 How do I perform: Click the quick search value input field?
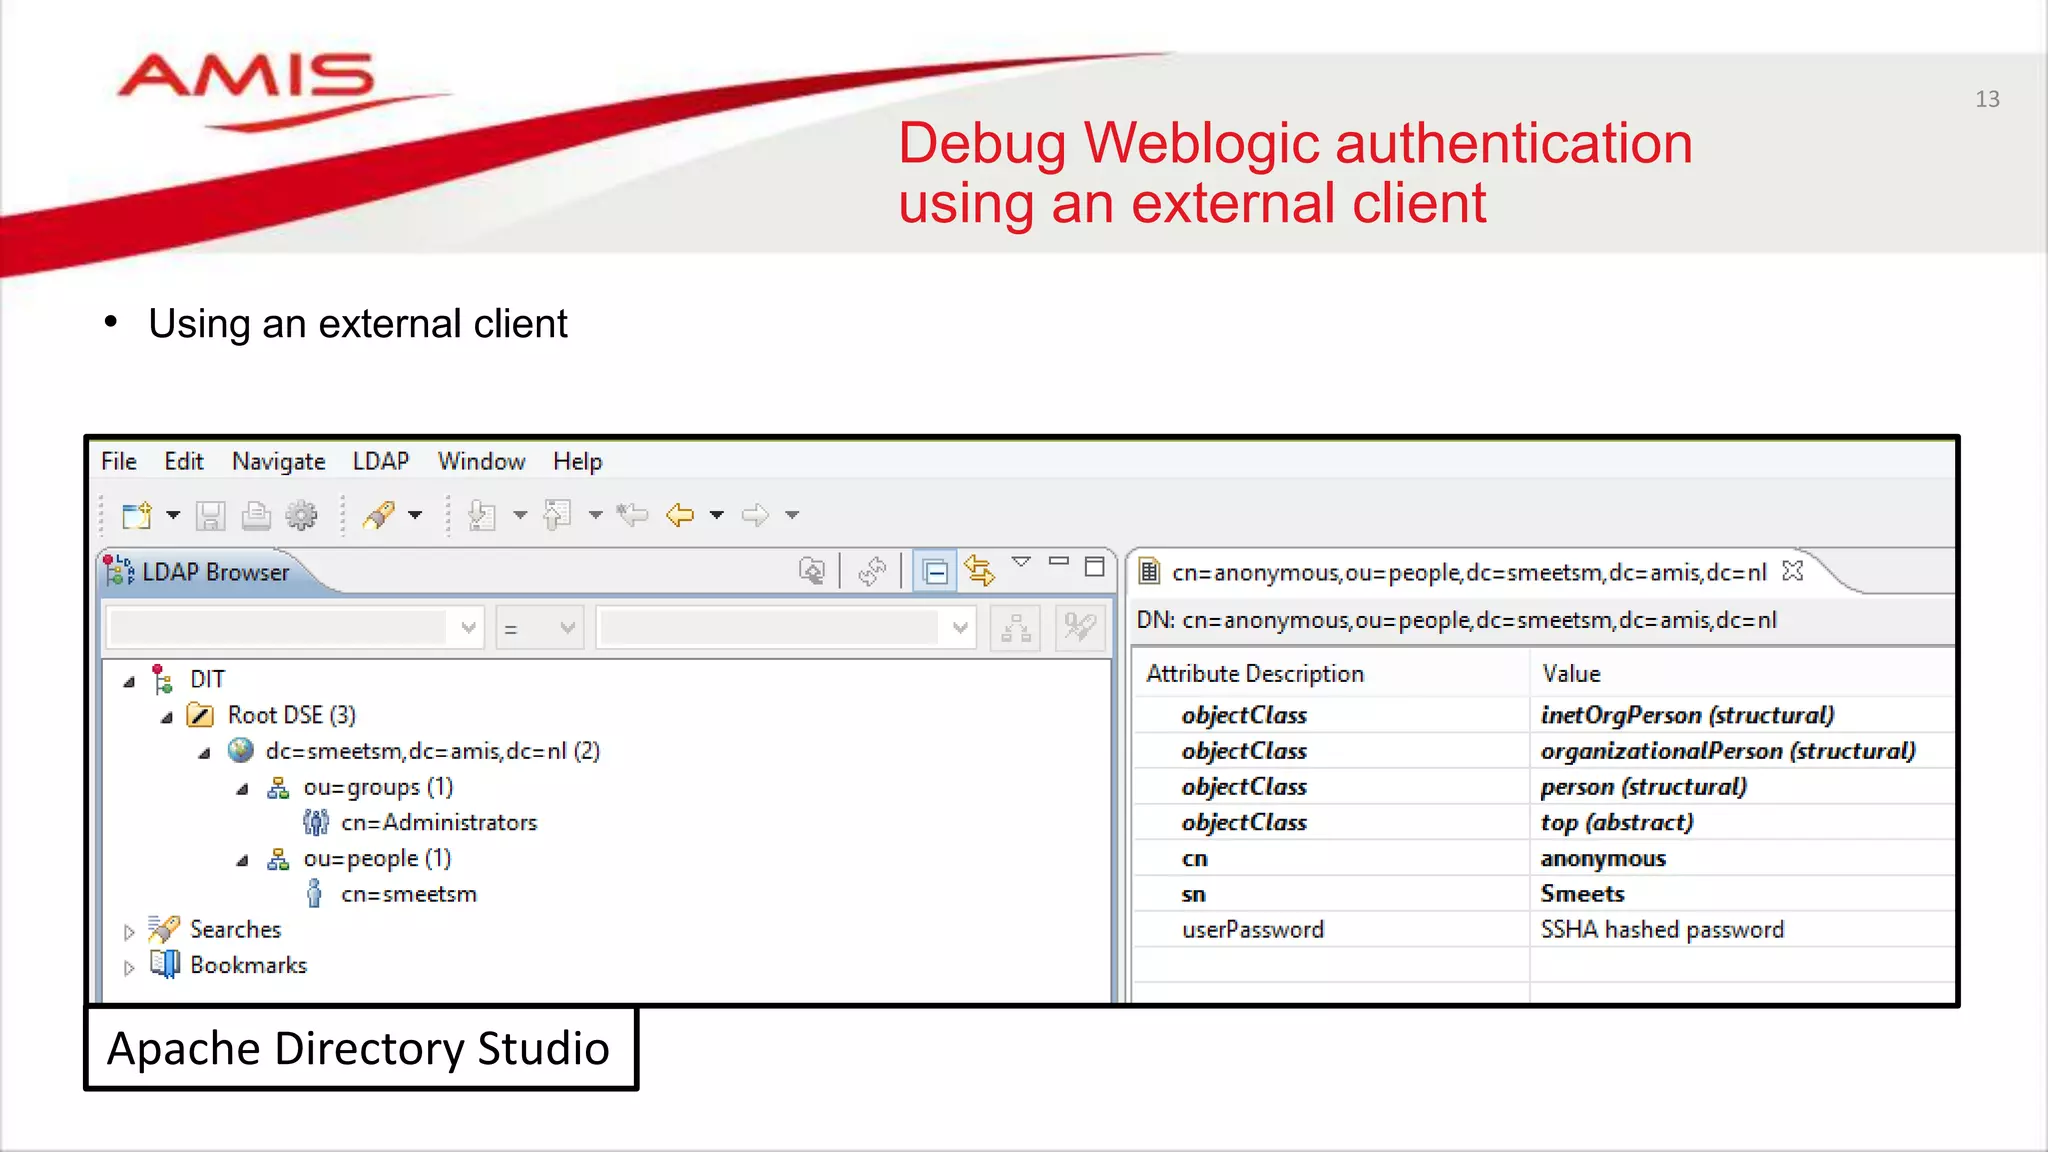pos(770,628)
